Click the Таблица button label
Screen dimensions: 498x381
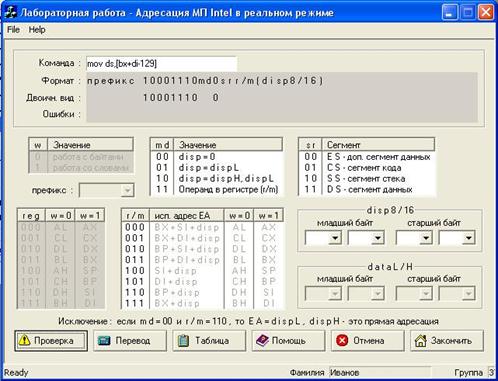pos(212,341)
